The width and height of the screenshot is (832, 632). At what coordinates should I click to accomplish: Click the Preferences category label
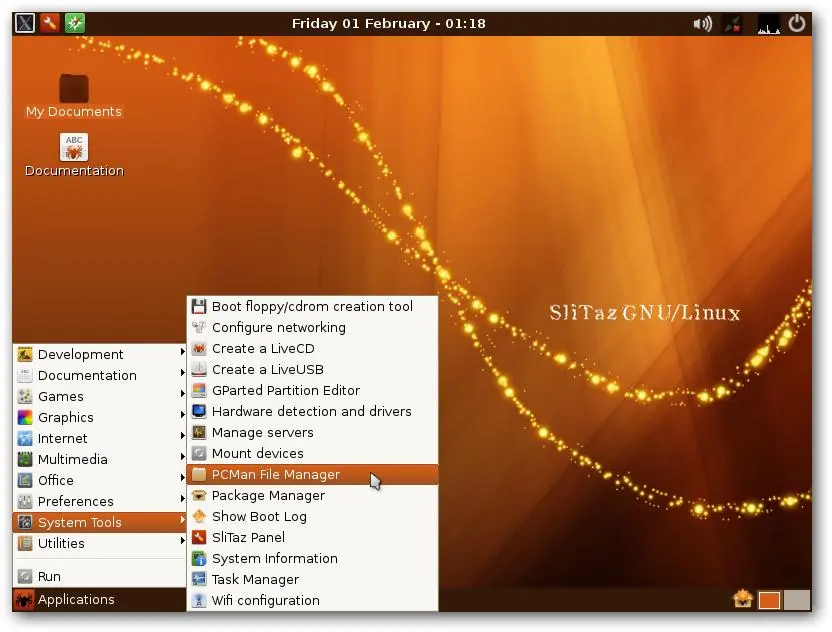point(76,501)
